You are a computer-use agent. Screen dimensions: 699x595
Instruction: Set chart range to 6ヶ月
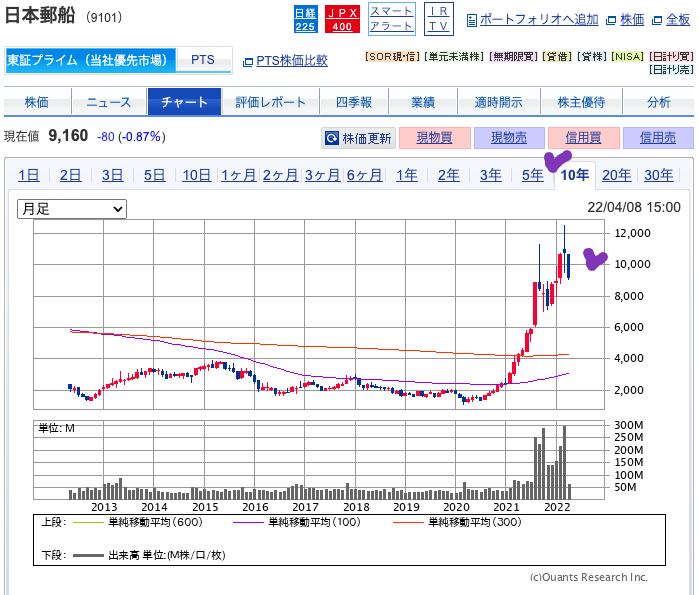tap(364, 175)
